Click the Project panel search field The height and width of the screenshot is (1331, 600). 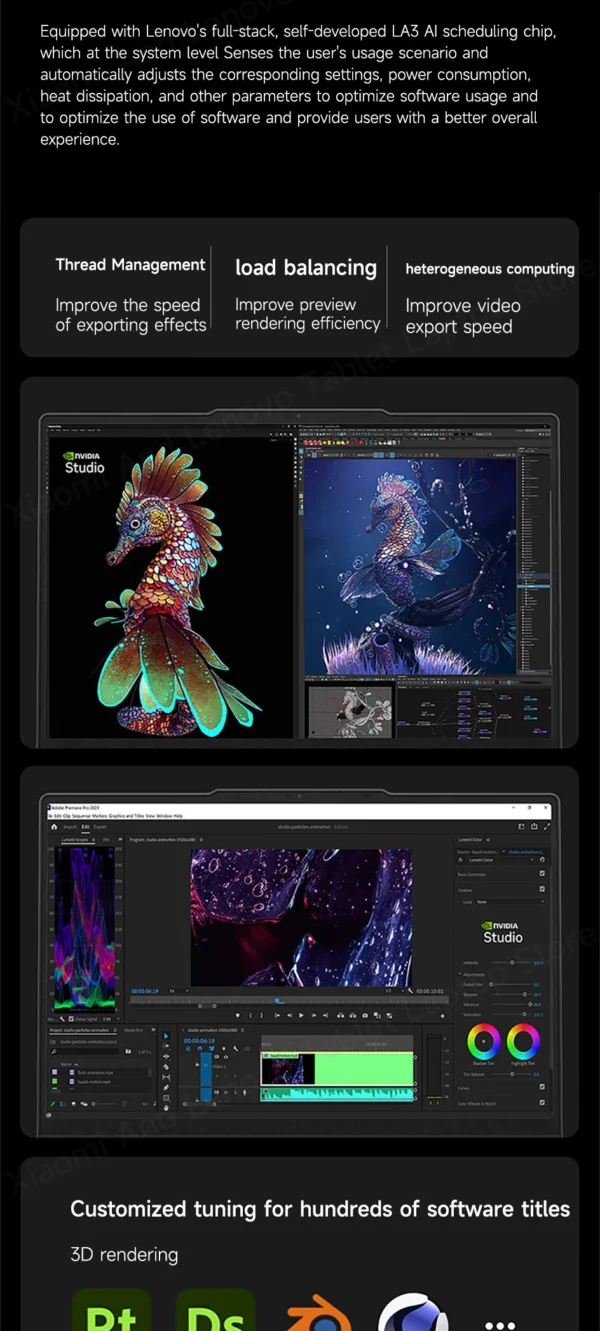click(84, 1051)
